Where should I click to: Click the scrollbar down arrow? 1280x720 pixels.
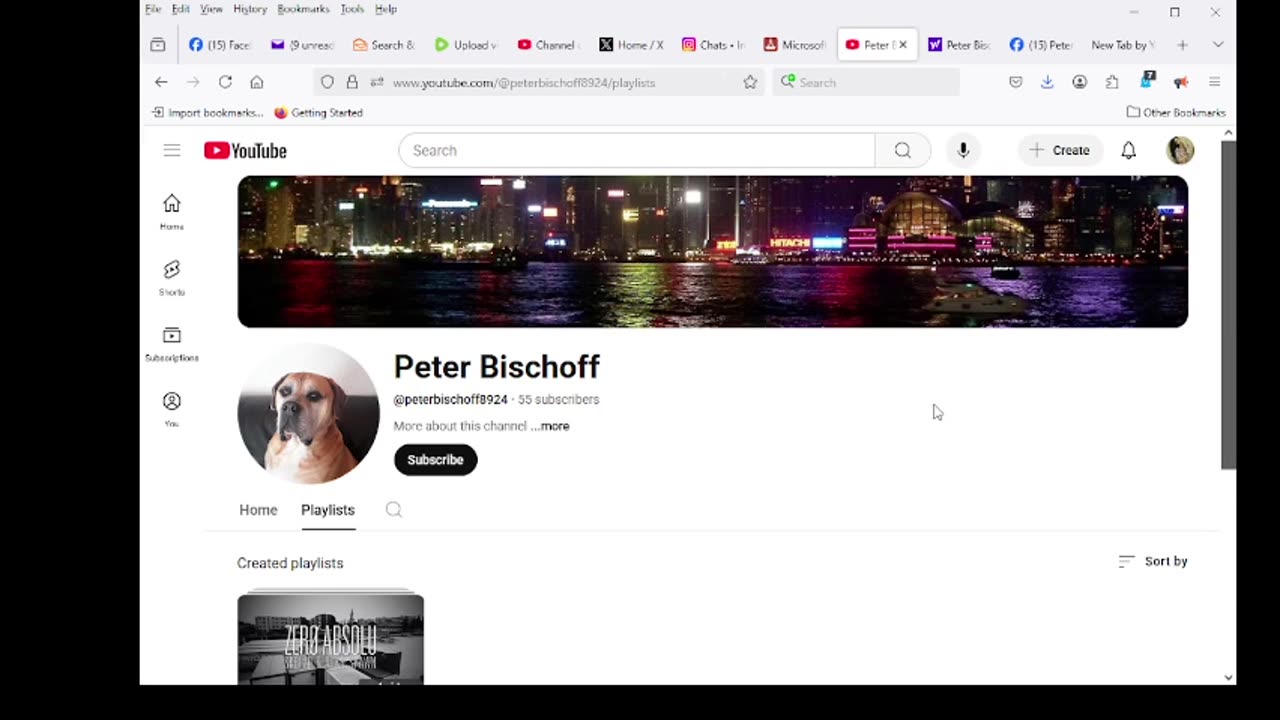coord(1228,678)
